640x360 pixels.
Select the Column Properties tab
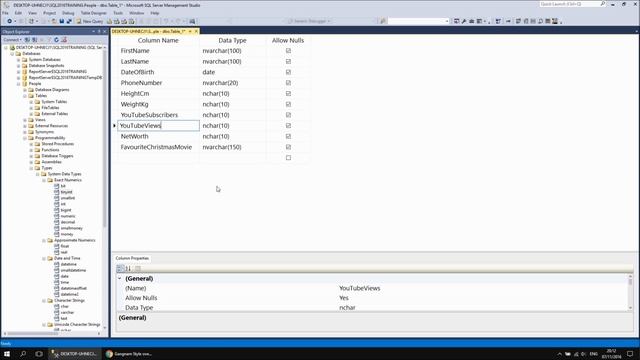pyautogui.click(x=132, y=258)
